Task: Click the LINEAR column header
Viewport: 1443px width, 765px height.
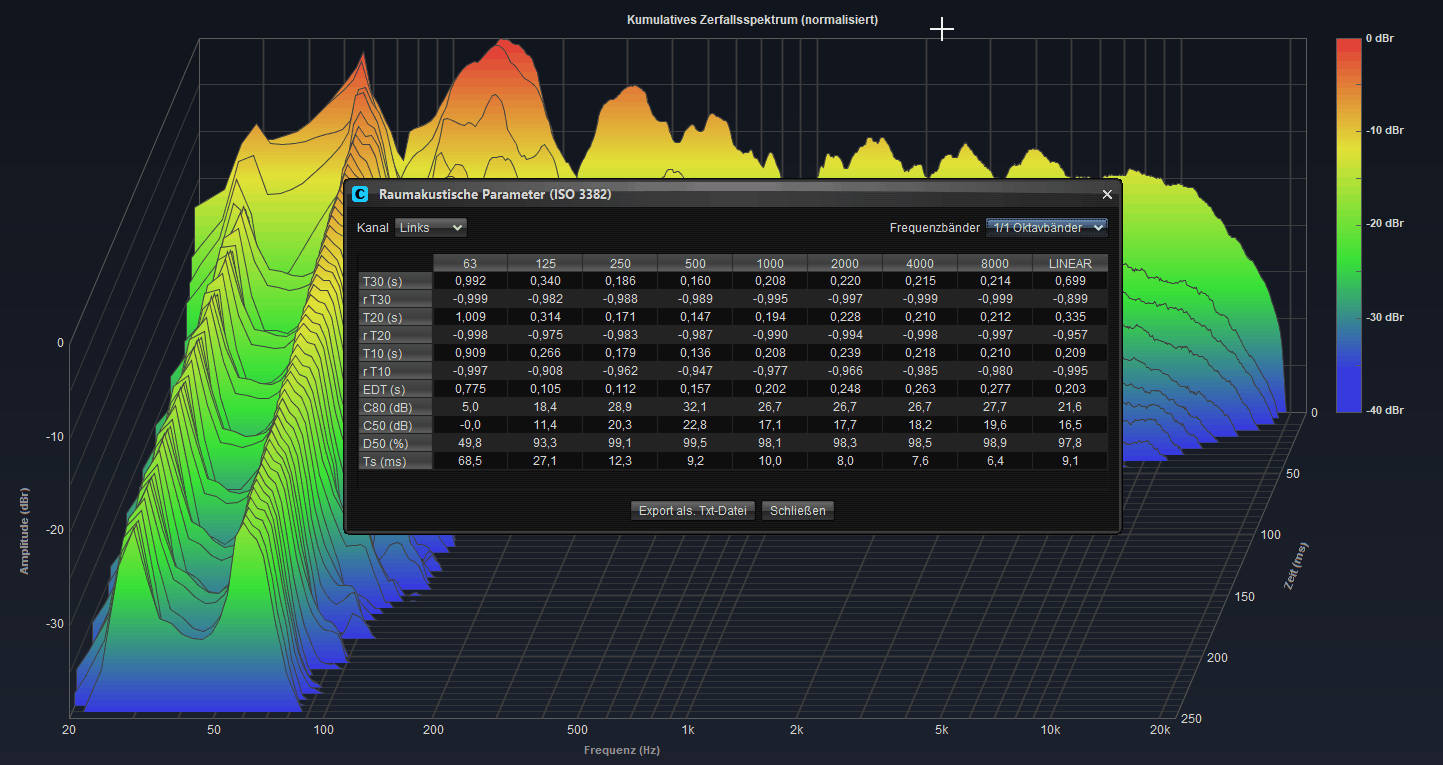Action: (1070, 263)
